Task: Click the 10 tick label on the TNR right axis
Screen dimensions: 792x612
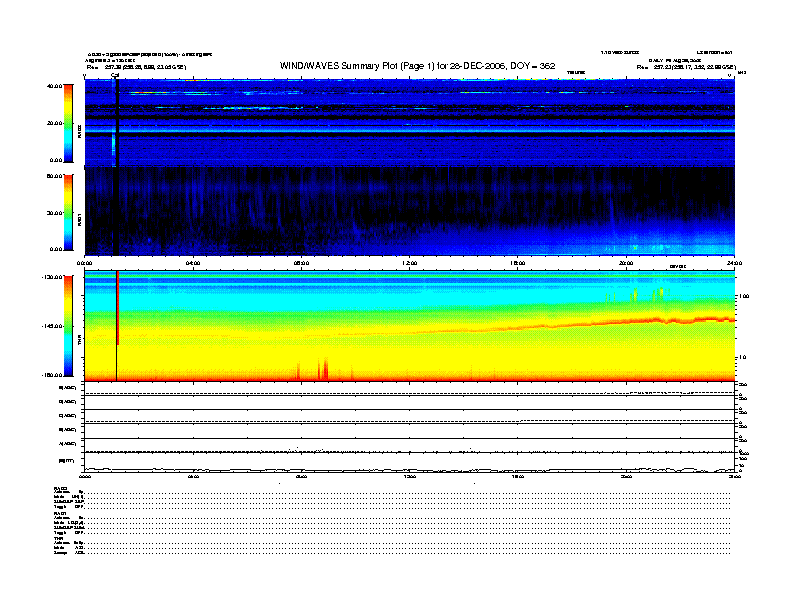Action: 742,357
